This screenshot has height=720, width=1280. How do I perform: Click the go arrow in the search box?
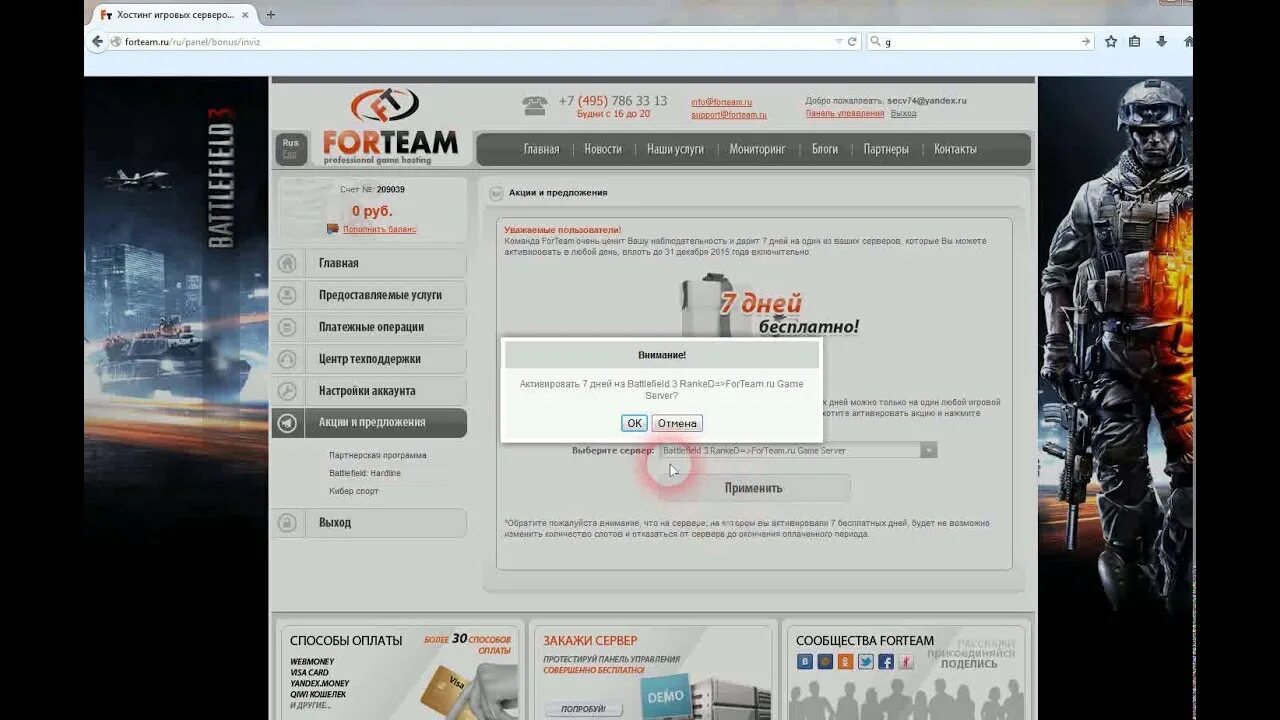click(1085, 42)
